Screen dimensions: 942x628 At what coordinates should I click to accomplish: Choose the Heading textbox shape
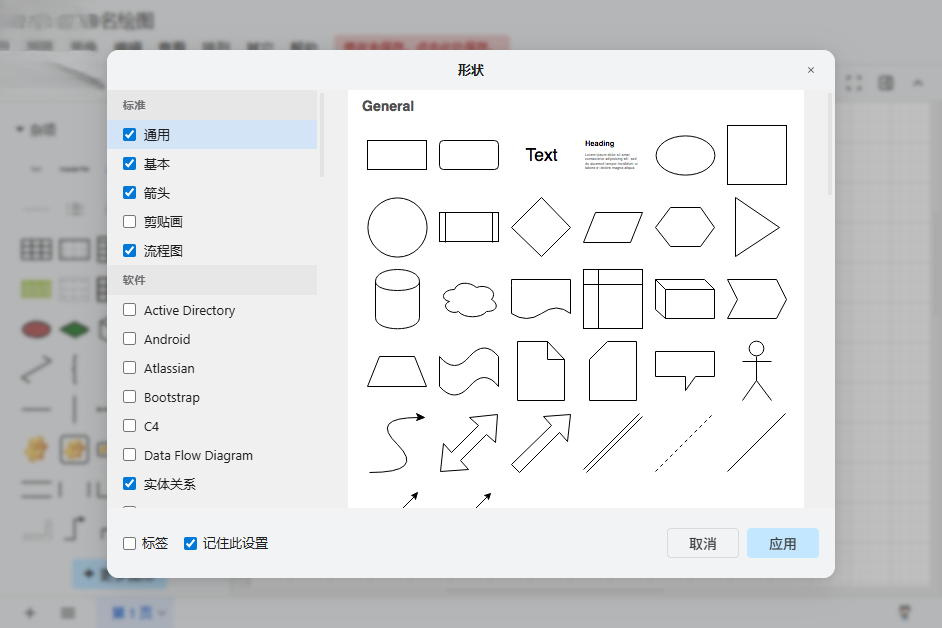tap(612, 155)
